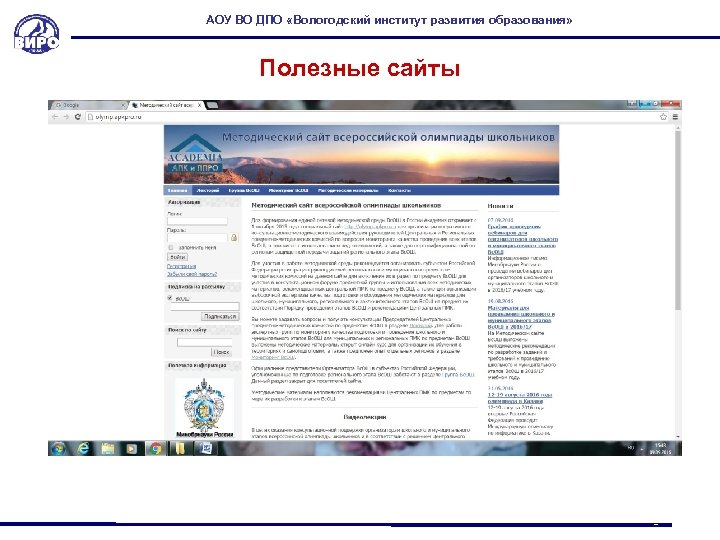Reload the page with the refresh icon
The width and height of the screenshot is (720, 540).
pos(78,117)
